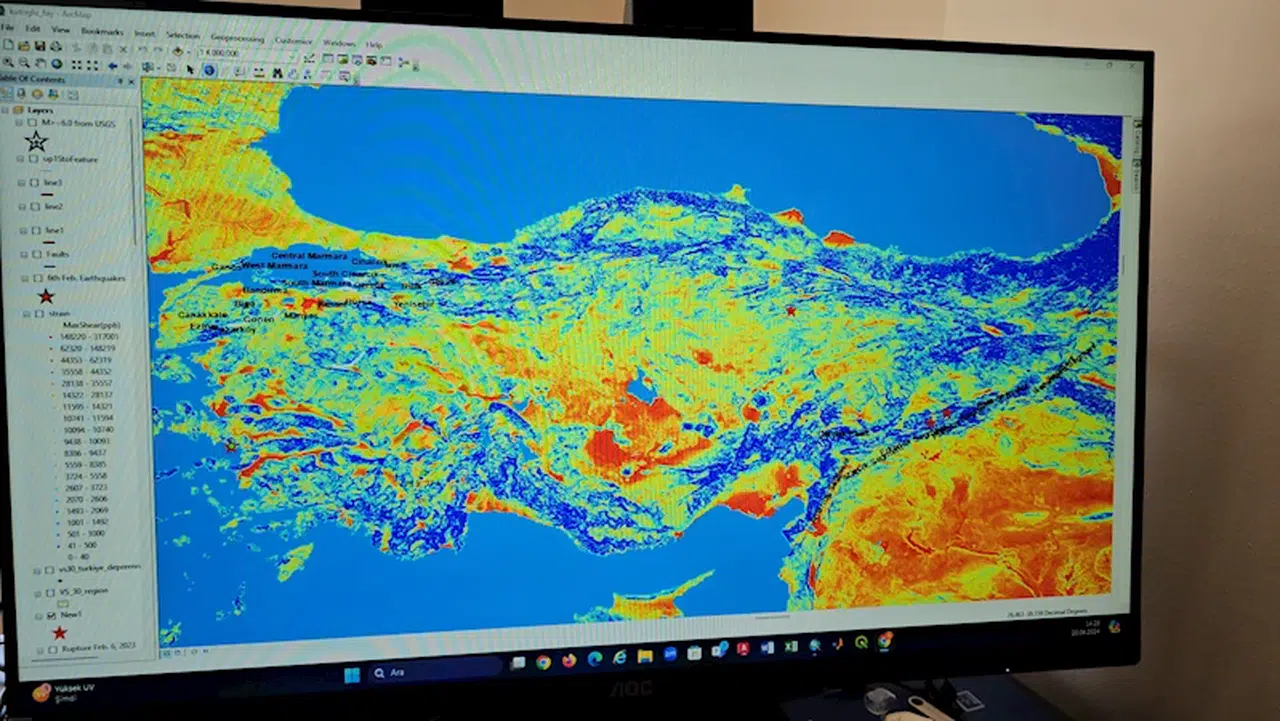Click the Go Back extent arrow
This screenshot has height=721, width=1280.
click(x=112, y=65)
